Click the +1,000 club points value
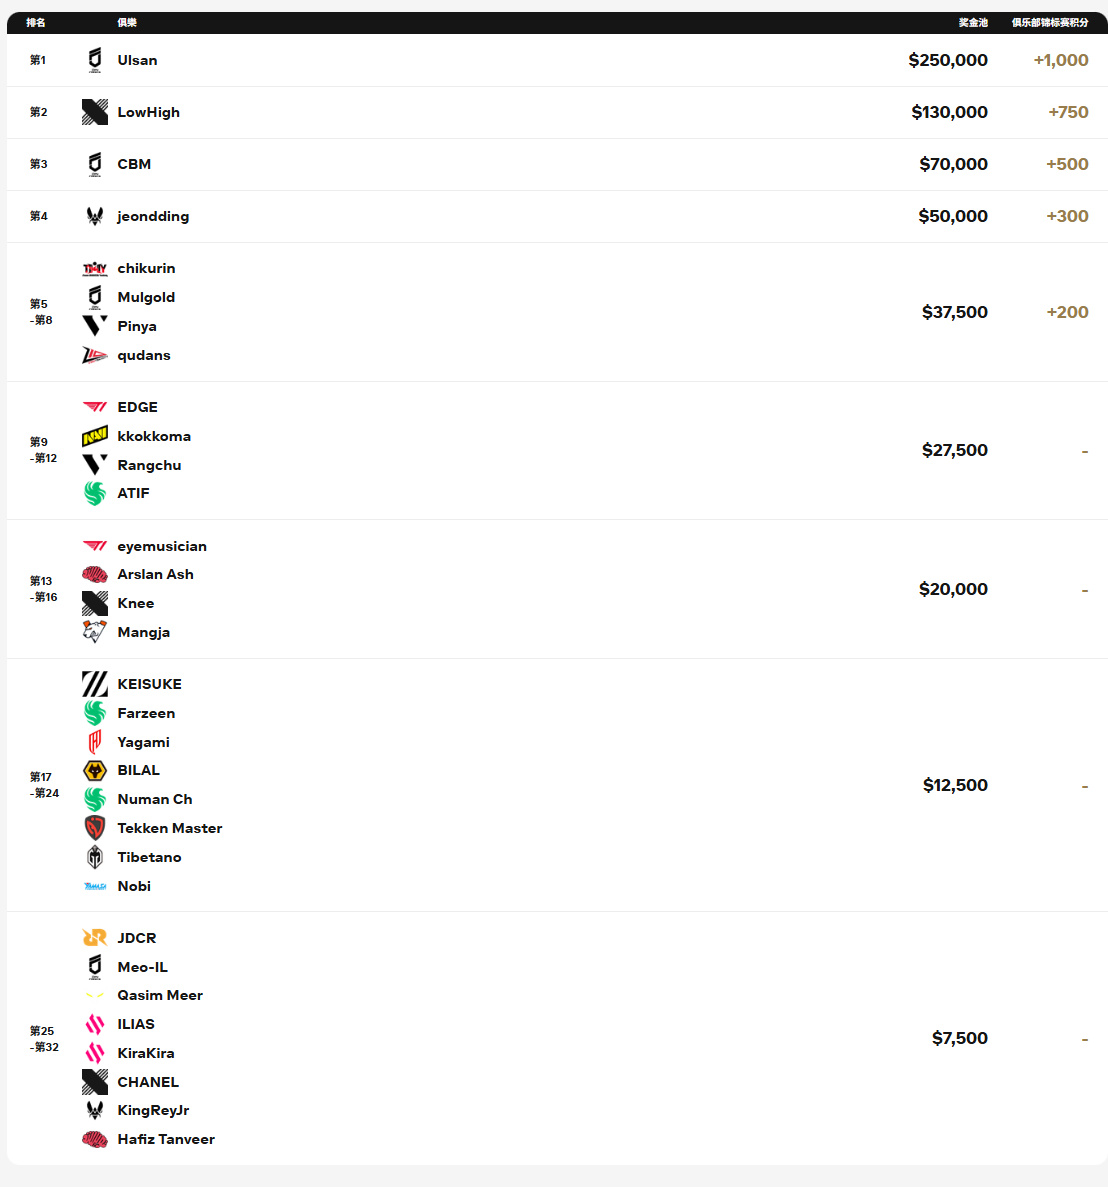The width and height of the screenshot is (1108, 1187). point(1061,60)
